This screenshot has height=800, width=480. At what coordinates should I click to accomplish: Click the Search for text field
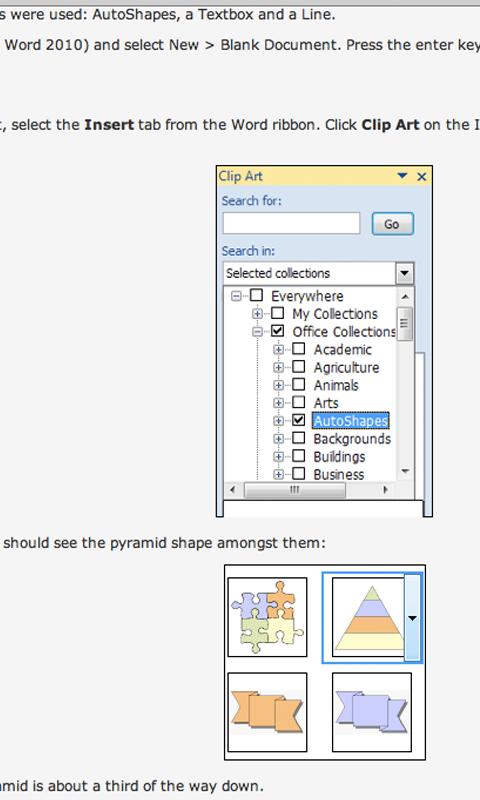pyautogui.click(x=291, y=224)
